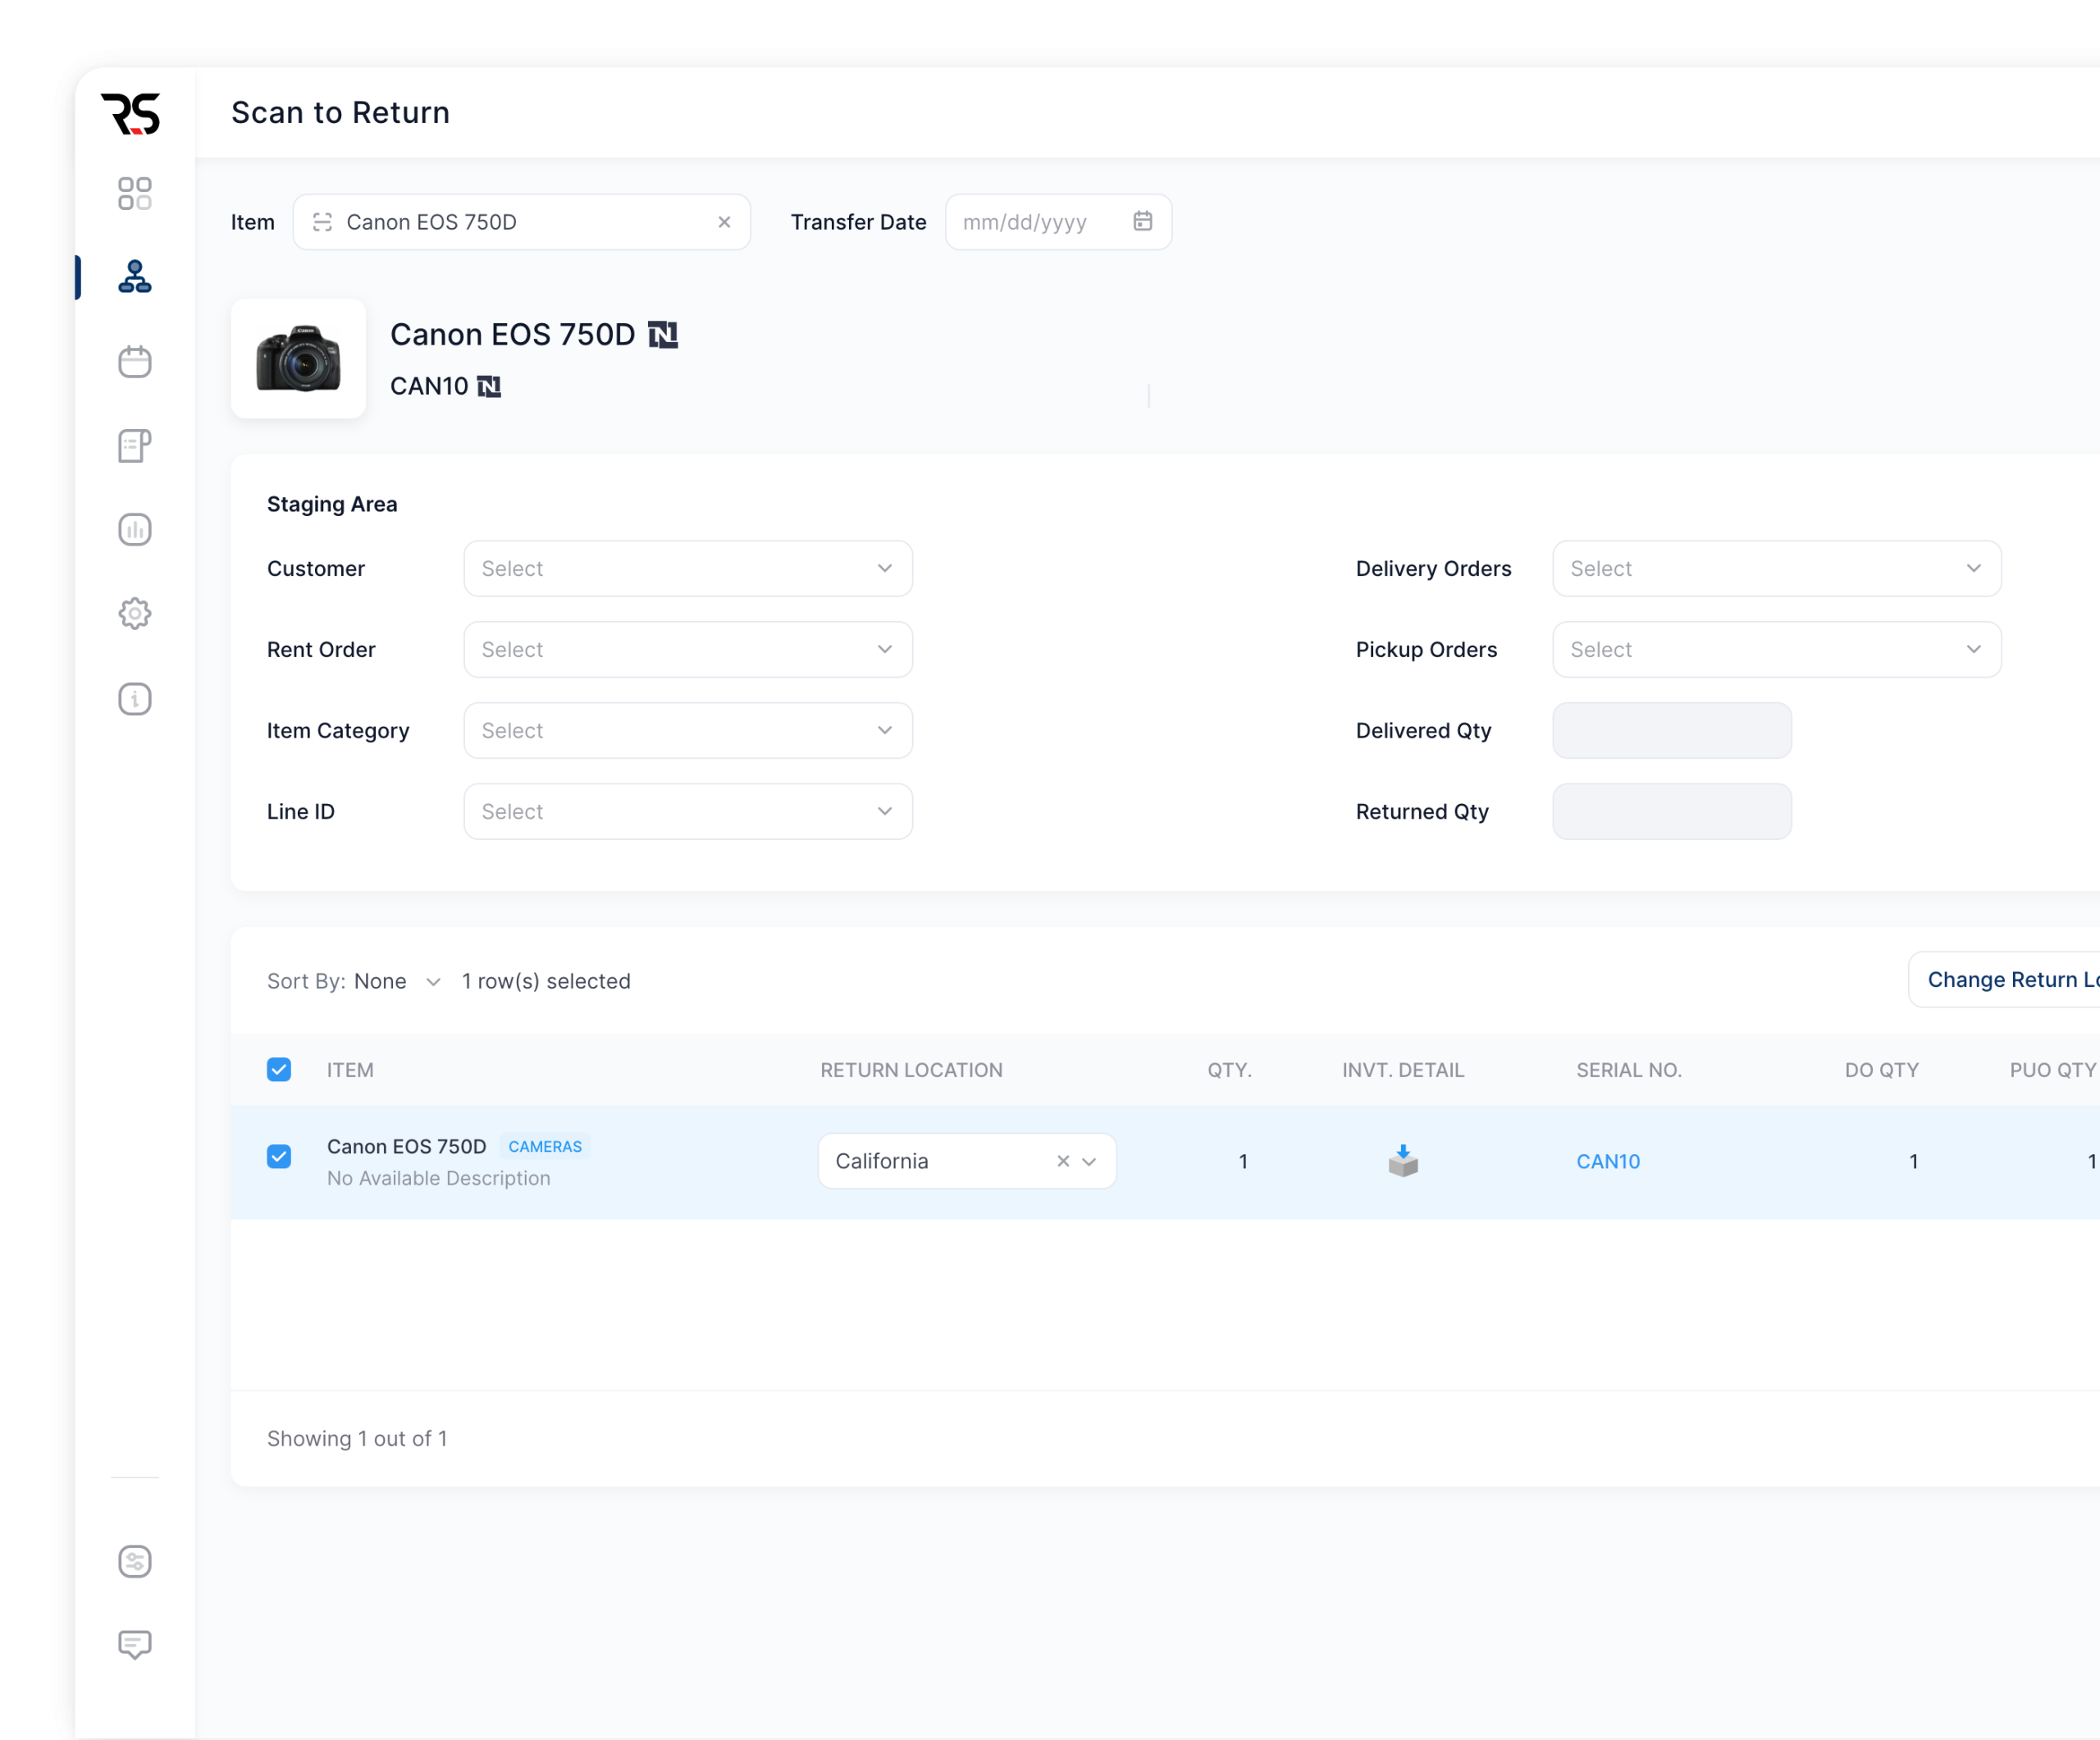This screenshot has width=2100, height=1740.
Task: Expand the Line ID dropdown
Action: tap(688, 811)
